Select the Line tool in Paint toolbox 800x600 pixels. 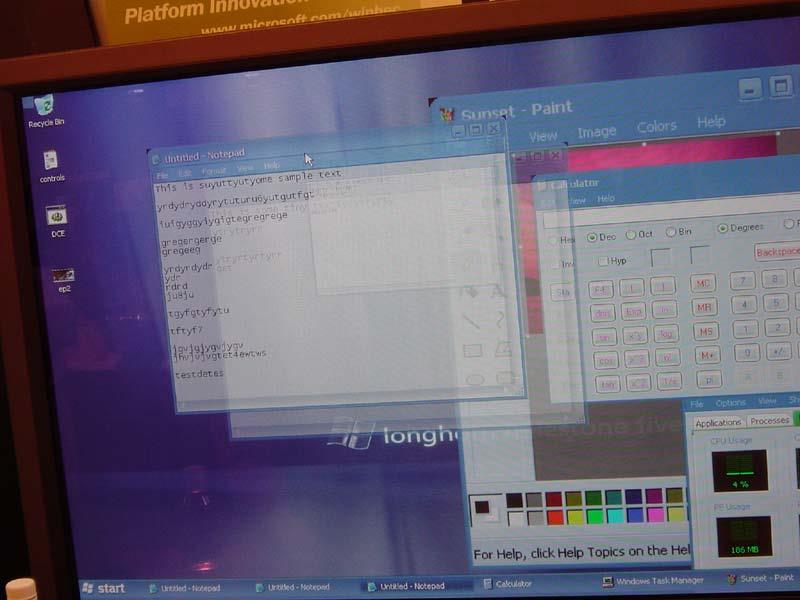click(471, 321)
